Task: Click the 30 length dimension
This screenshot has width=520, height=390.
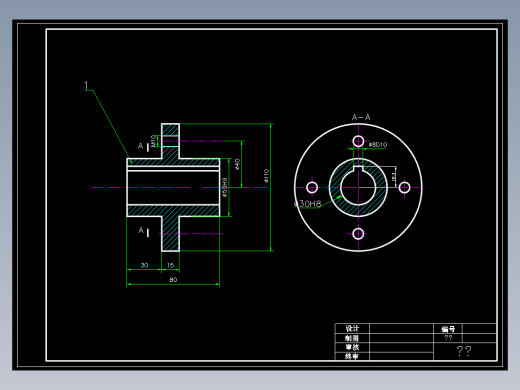Action: 144,265
